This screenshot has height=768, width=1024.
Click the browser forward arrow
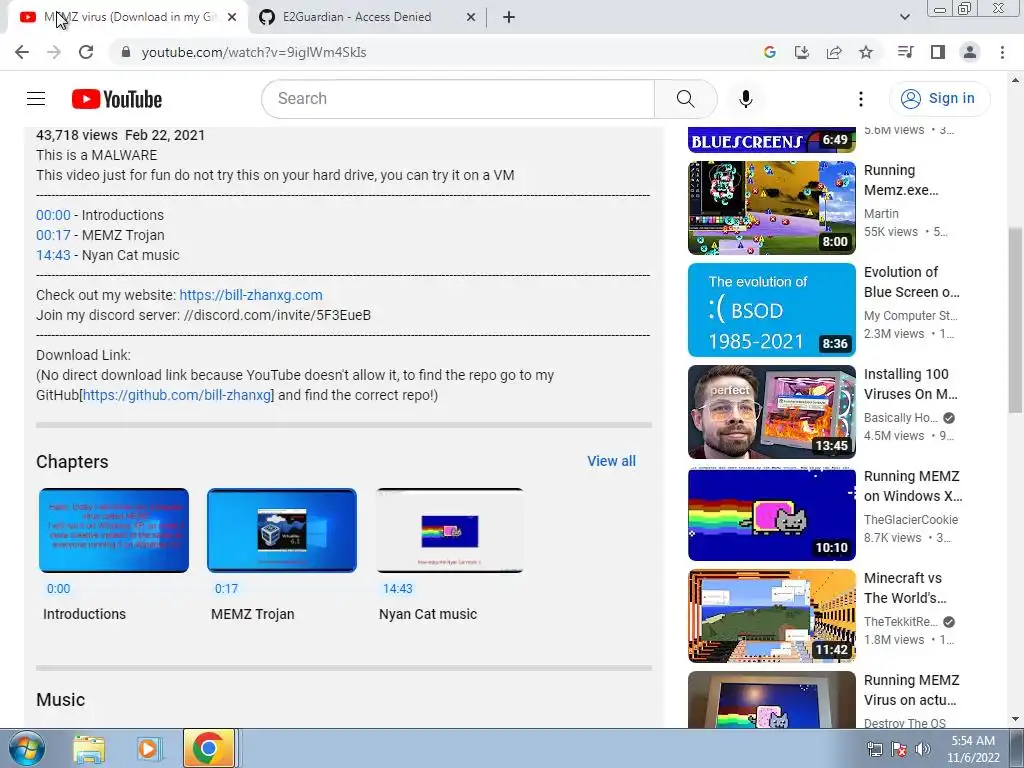[54, 52]
